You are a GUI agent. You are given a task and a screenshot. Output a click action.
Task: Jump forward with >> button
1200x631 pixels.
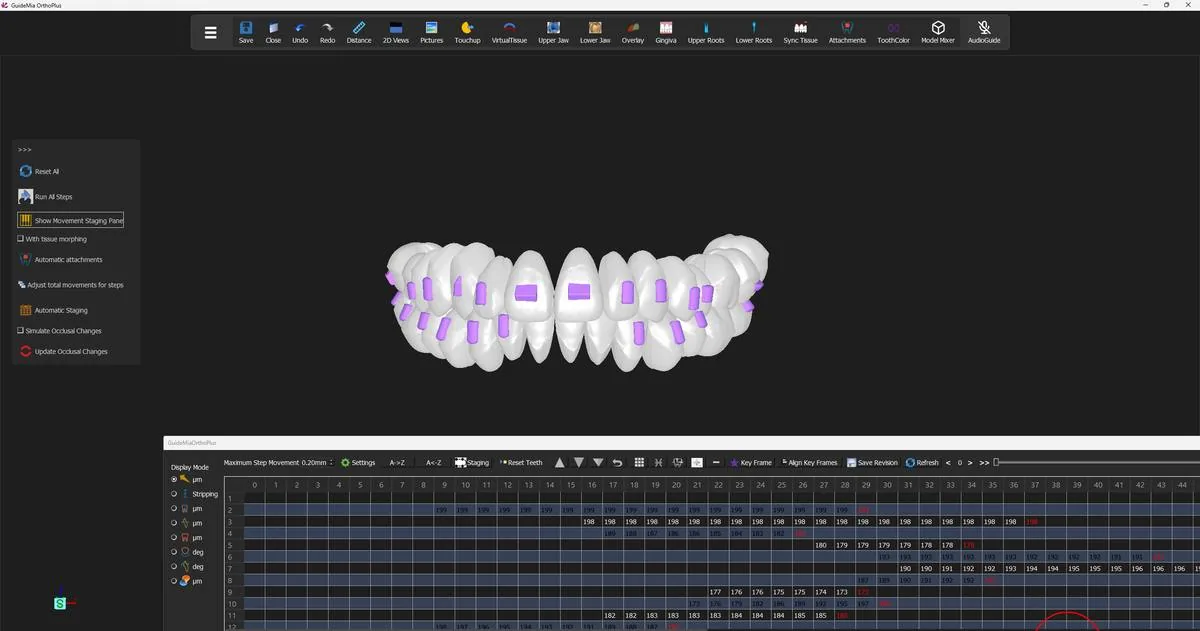coord(984,463)
